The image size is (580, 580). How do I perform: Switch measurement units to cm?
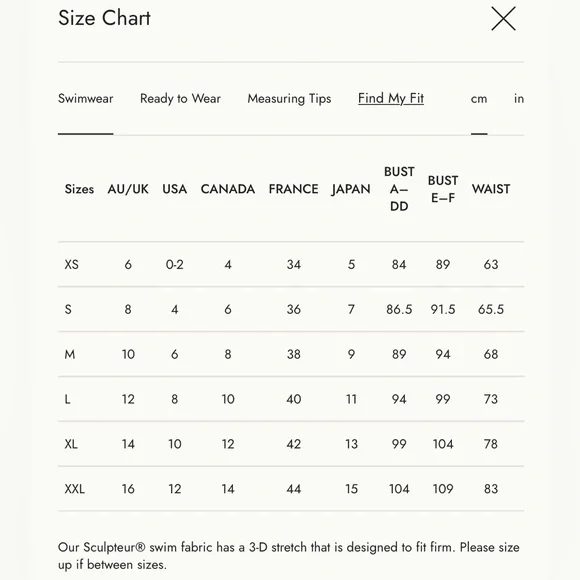(479, 99)
